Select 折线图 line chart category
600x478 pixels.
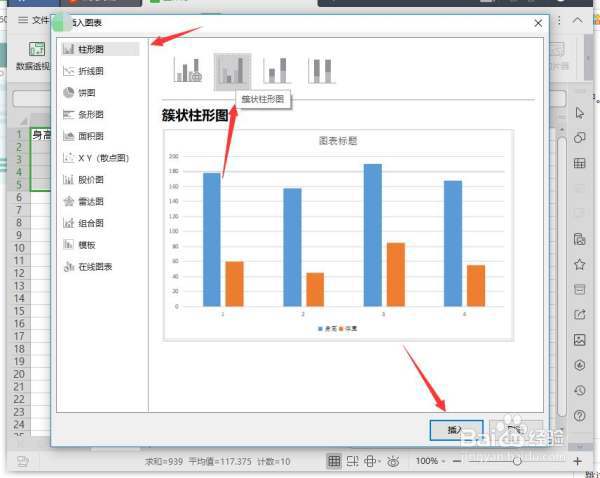tap(84, 71)
